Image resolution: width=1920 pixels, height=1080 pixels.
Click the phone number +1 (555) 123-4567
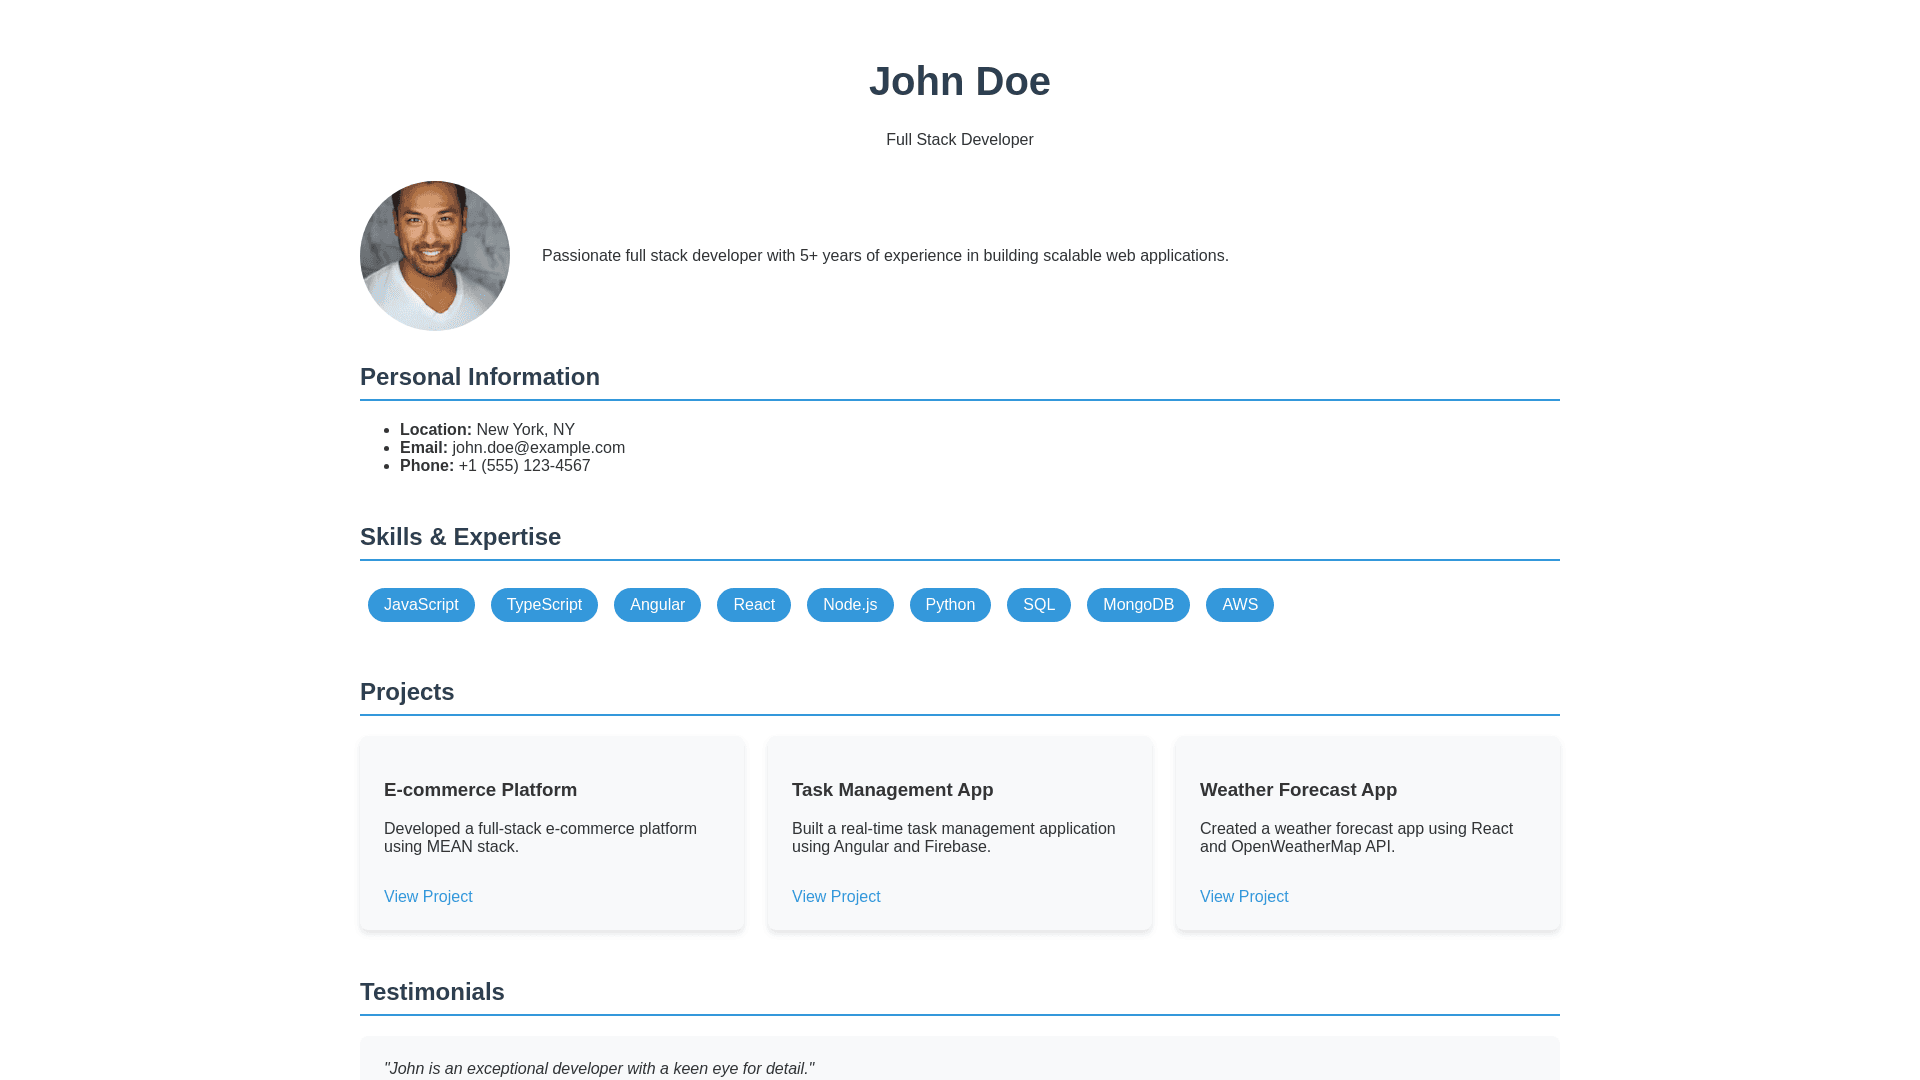click(524, 466)
